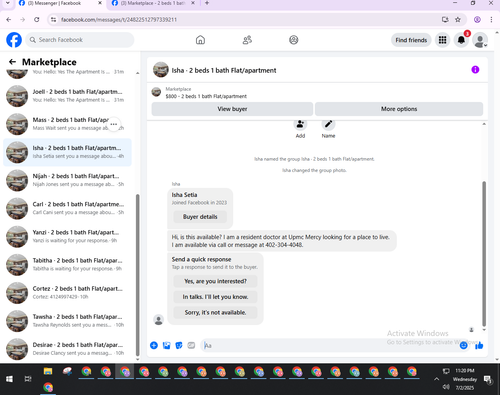Open Chrome three-dot menu

tap(491, 20)
